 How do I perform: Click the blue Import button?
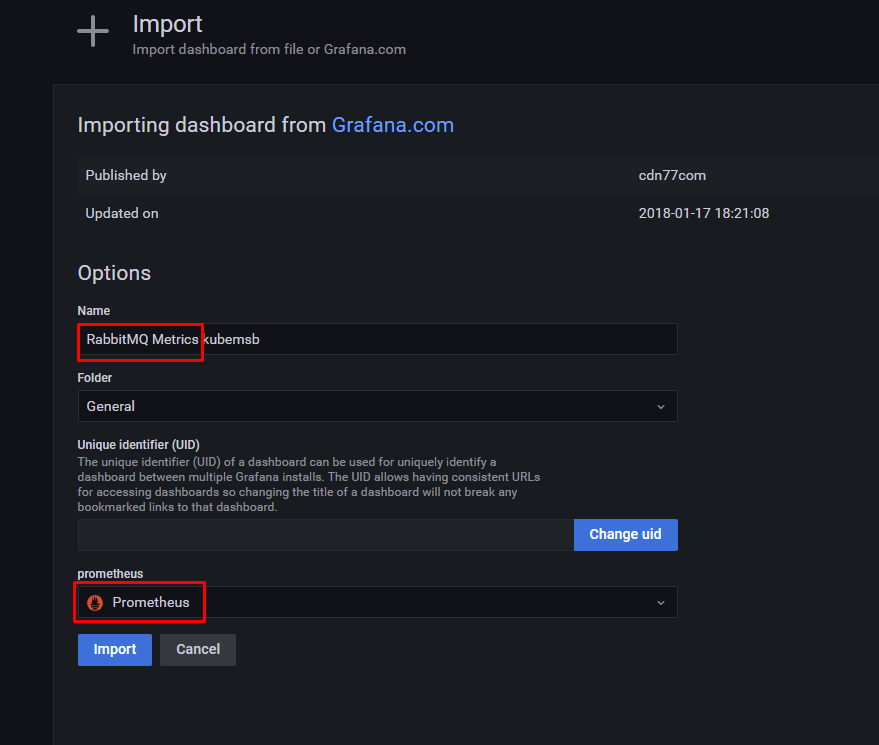(x=115, y=650)
